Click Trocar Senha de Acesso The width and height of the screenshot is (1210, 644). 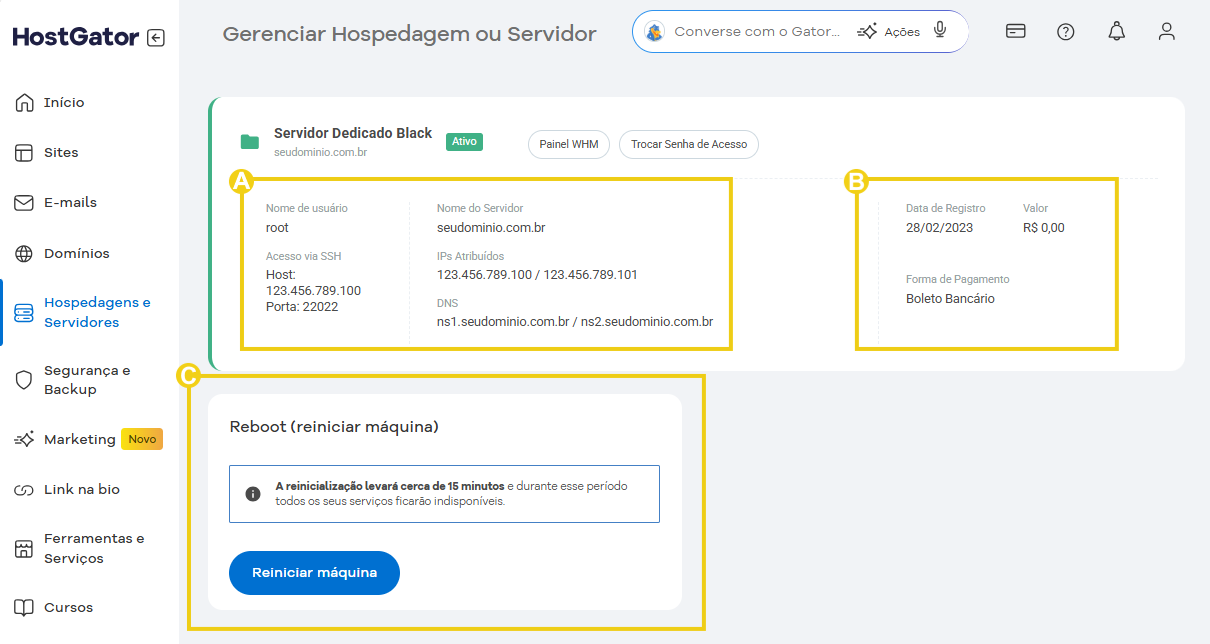pos(689,144)
